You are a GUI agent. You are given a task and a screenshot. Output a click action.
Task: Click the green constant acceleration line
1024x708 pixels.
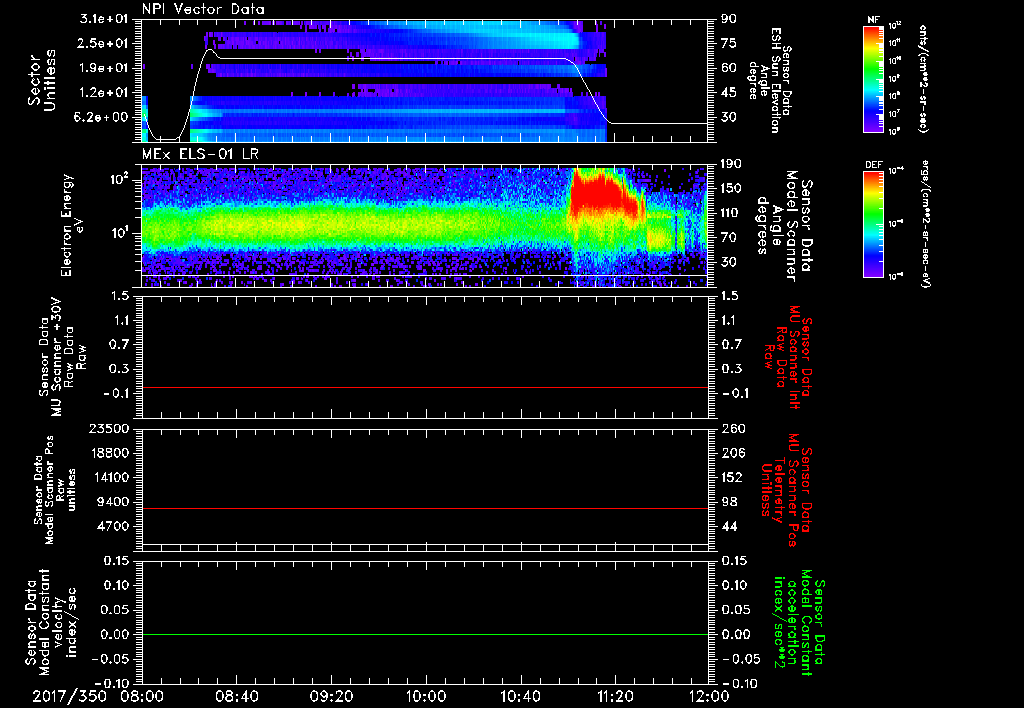[x=425, y=634]
